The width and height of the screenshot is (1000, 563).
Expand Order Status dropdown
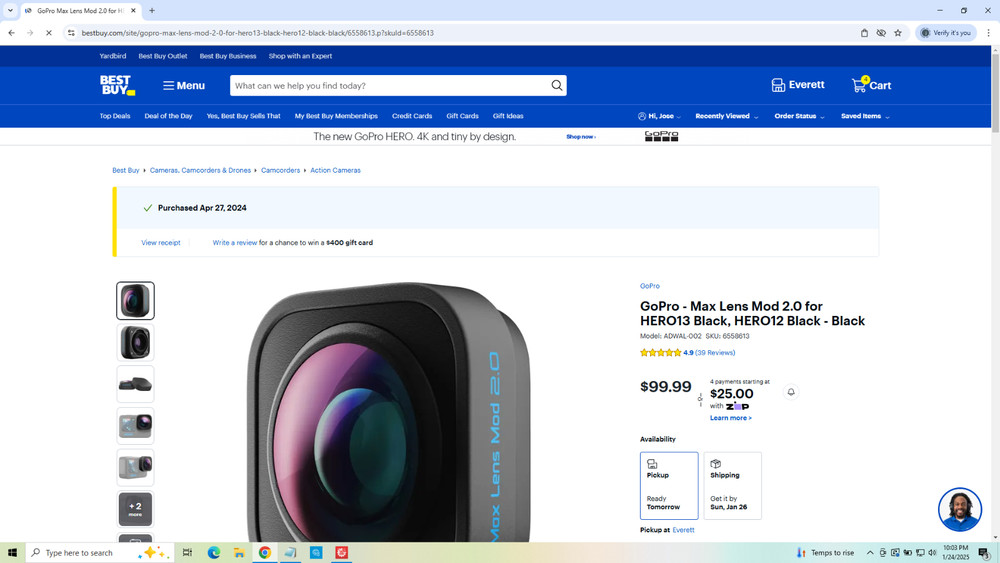pyautogui.click(x=799, y=116)
